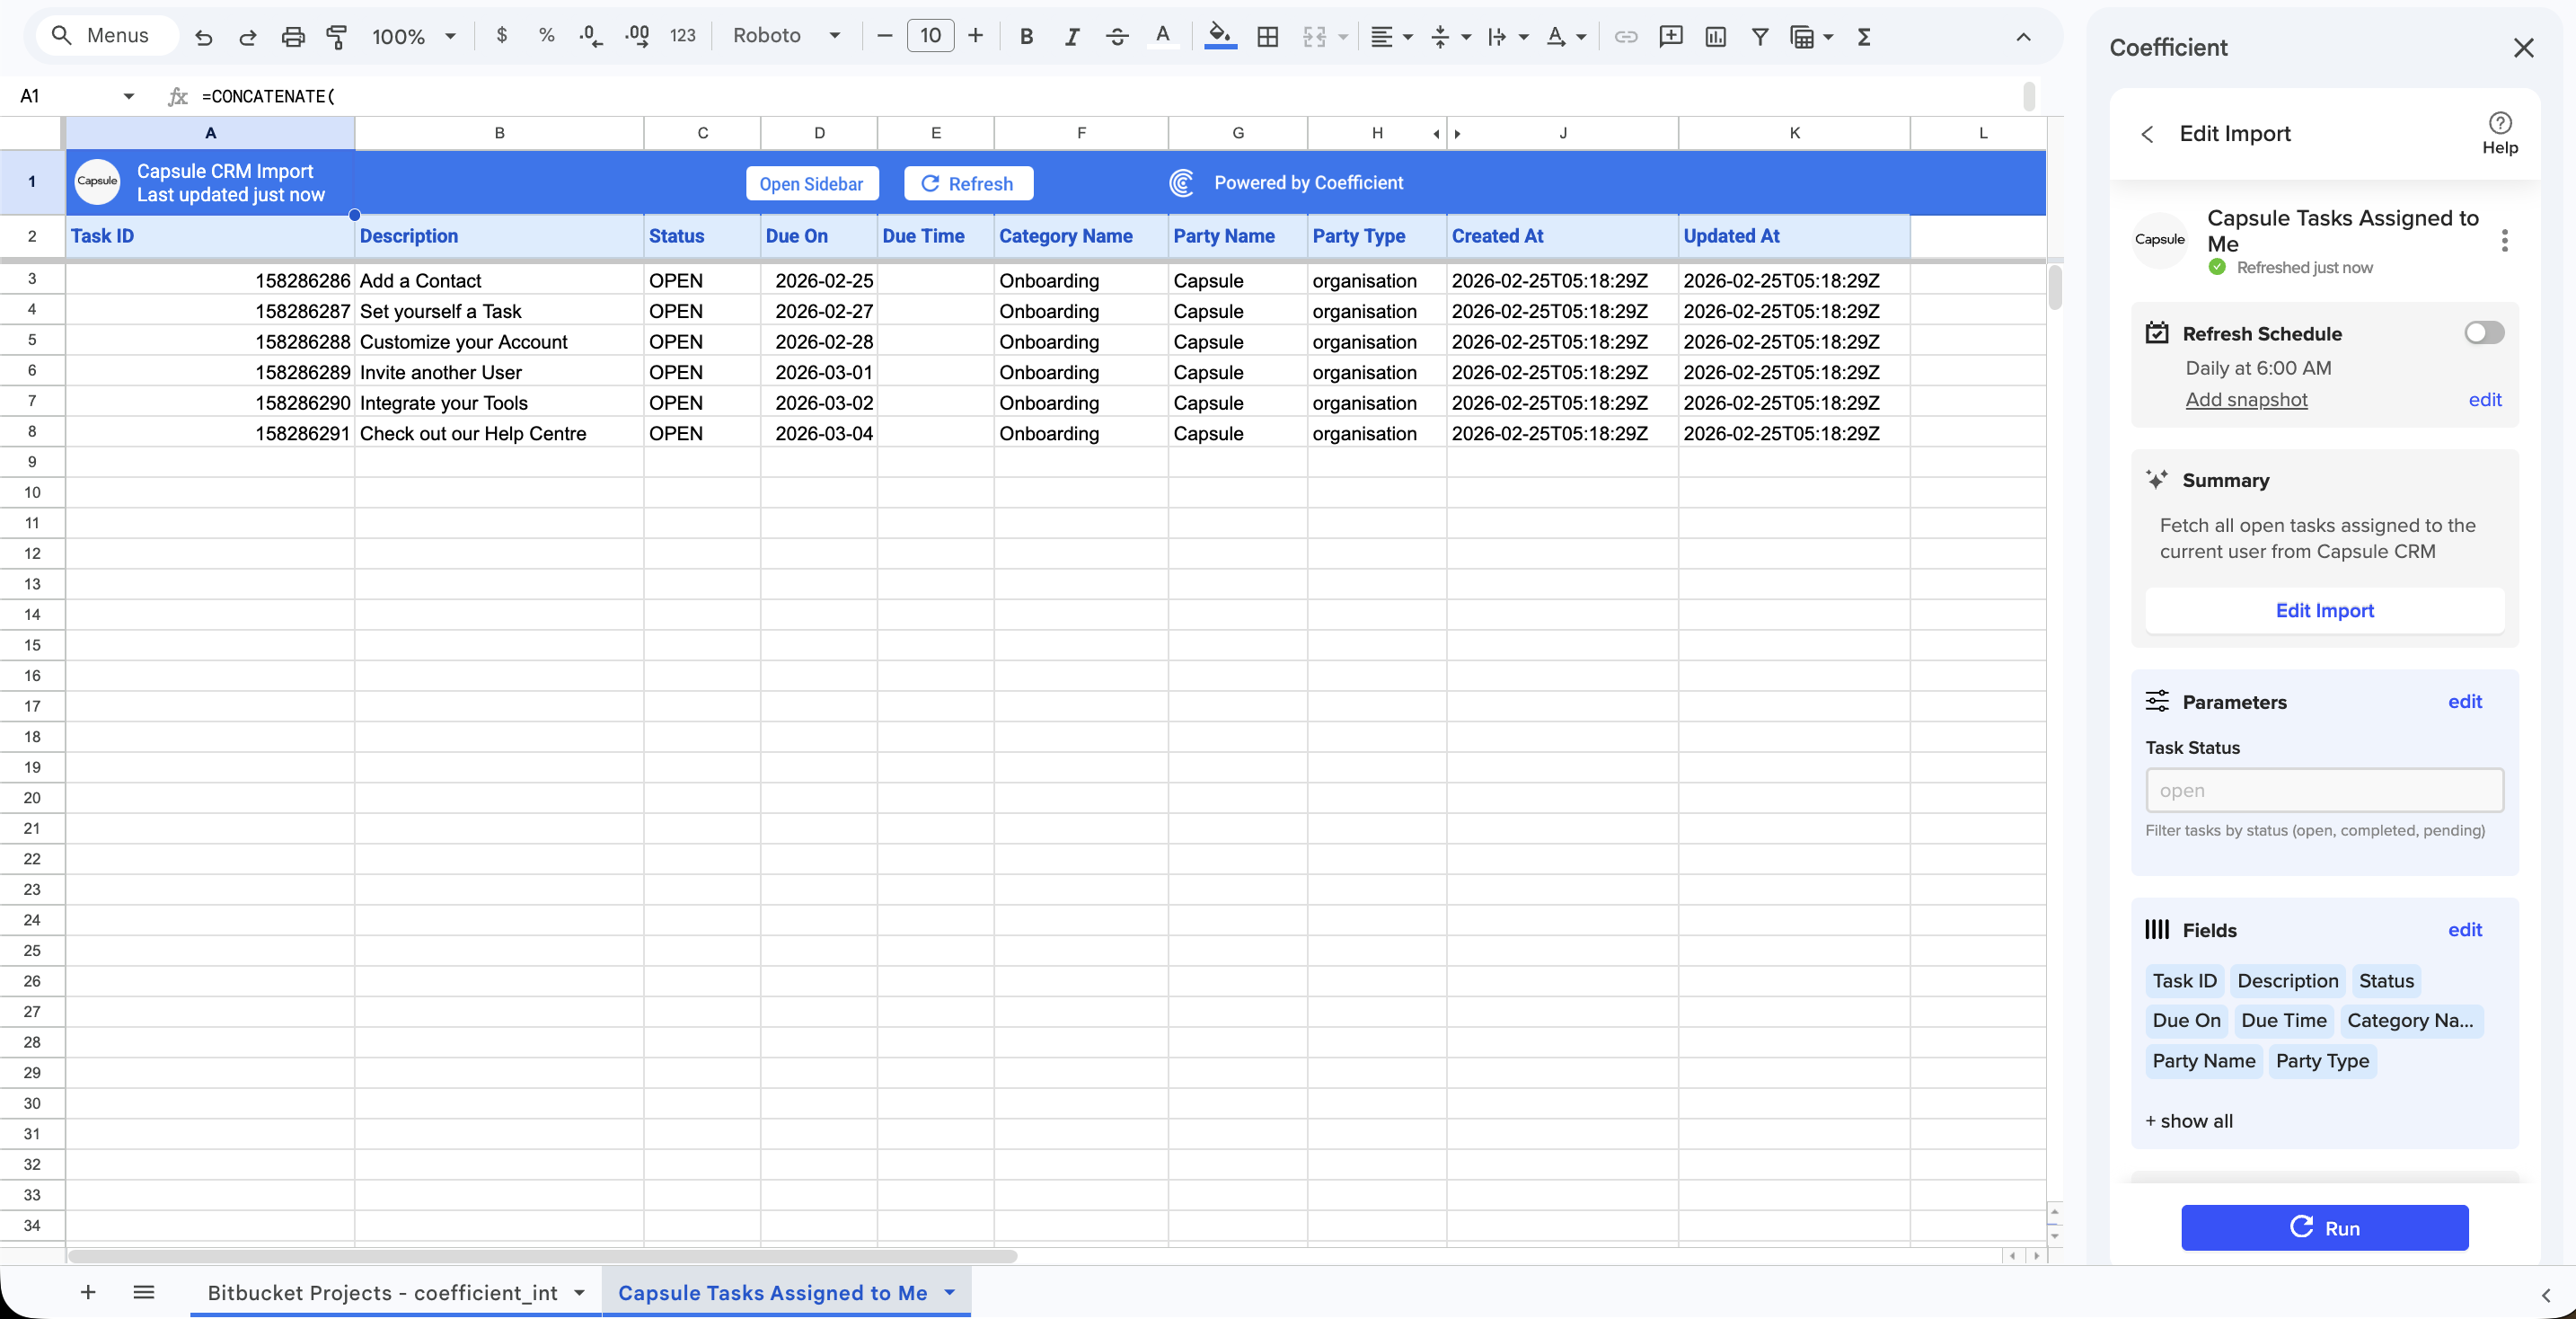Image resolution: width=2576 pixels, height=1319 pixels.
Task: Edit the Parameters section
Action: pos(2464,702)
